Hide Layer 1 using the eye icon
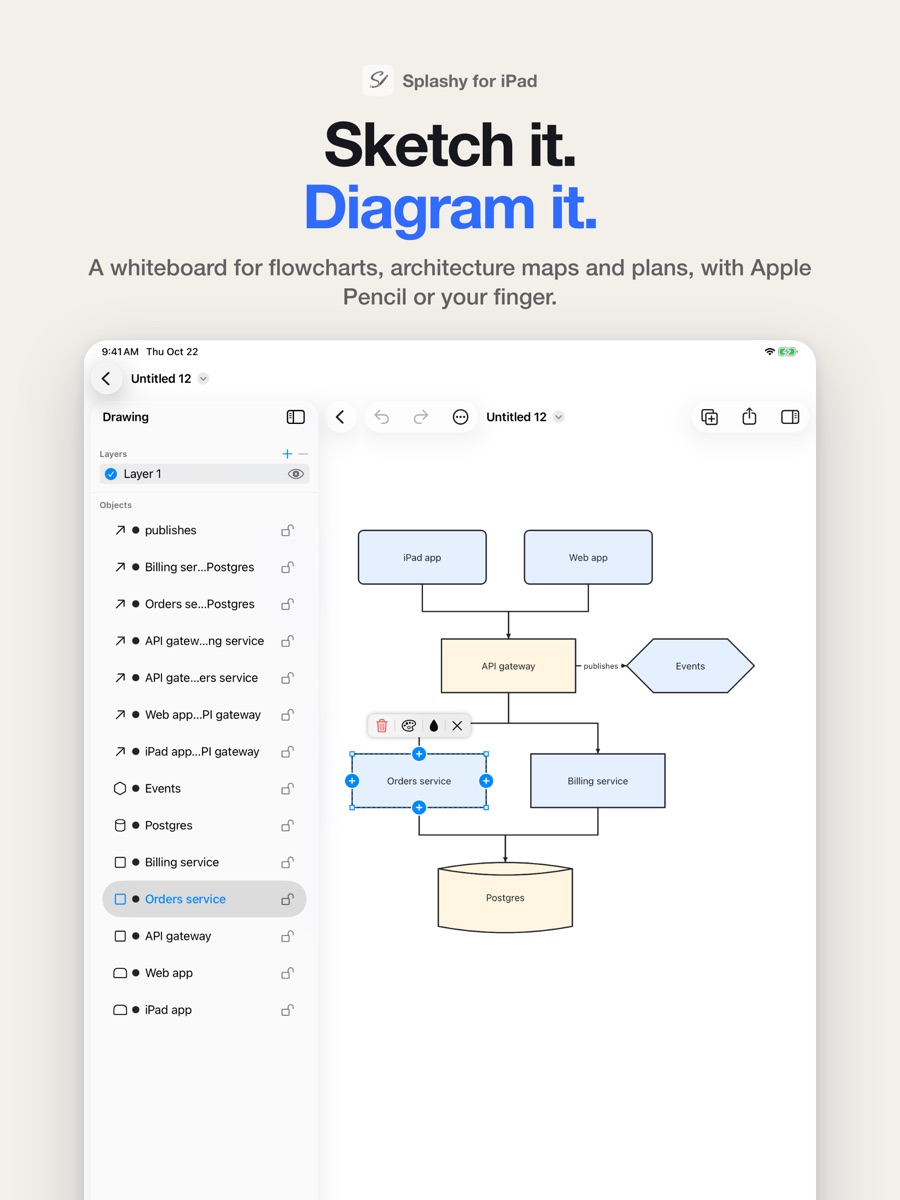 (296, 474)
